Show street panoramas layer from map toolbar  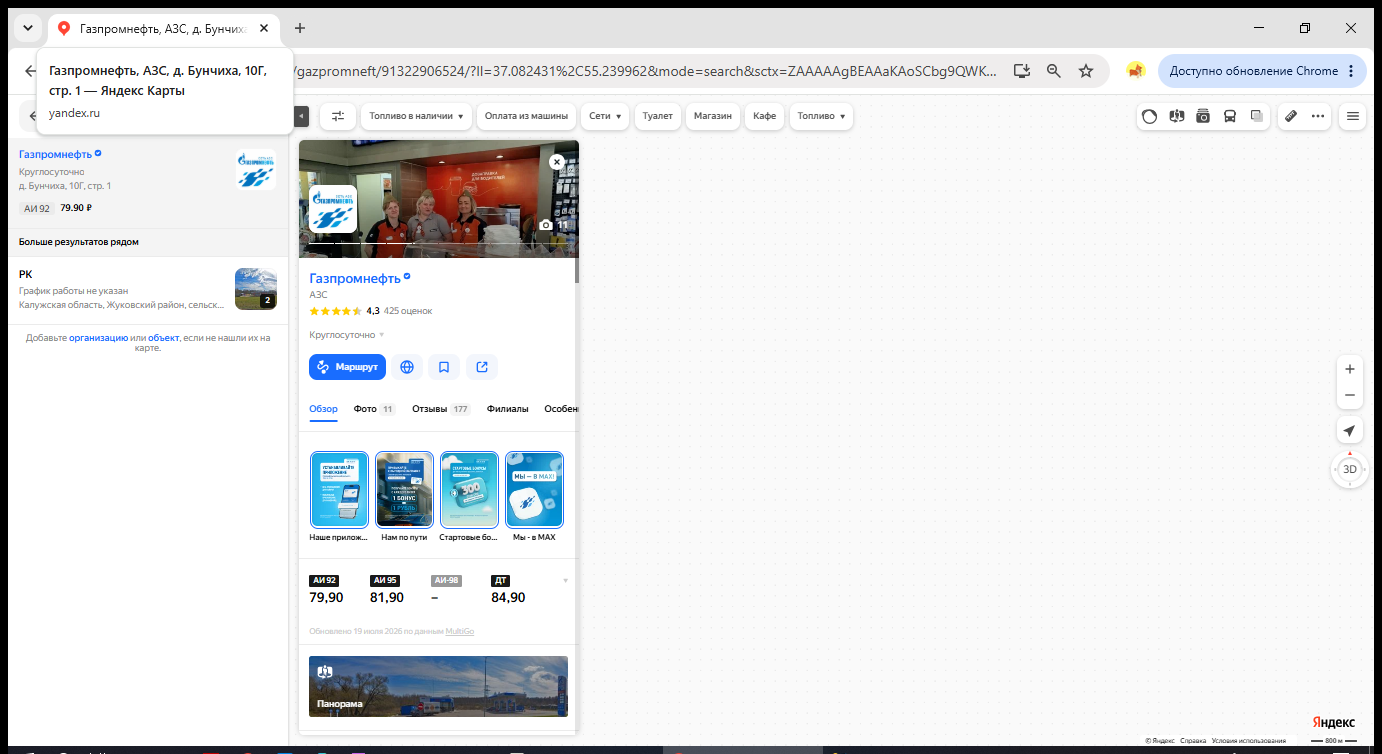click(x=1176, y=116)
